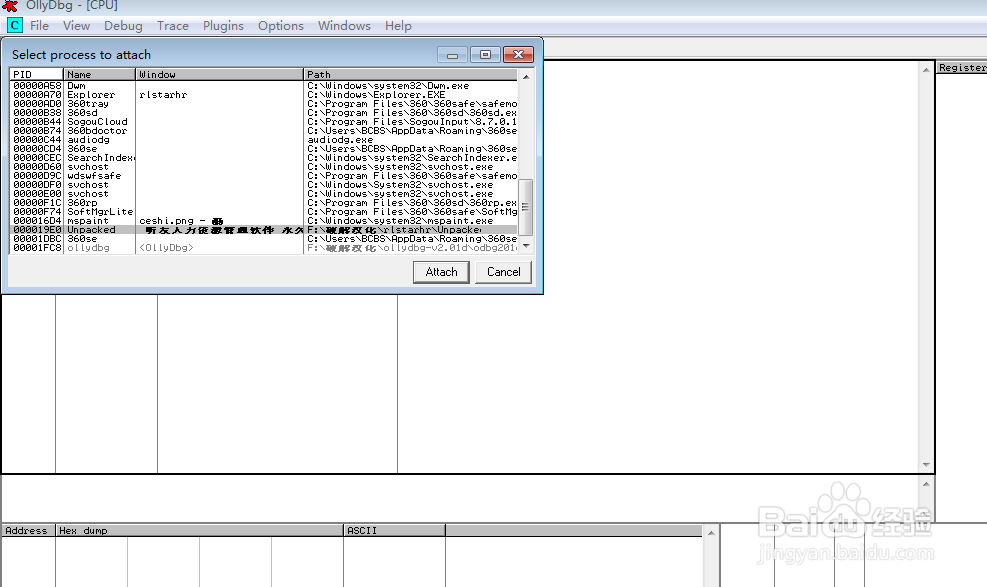Select the SoftMgrLite process row
The image size is (987, 587).
(264, 212)
